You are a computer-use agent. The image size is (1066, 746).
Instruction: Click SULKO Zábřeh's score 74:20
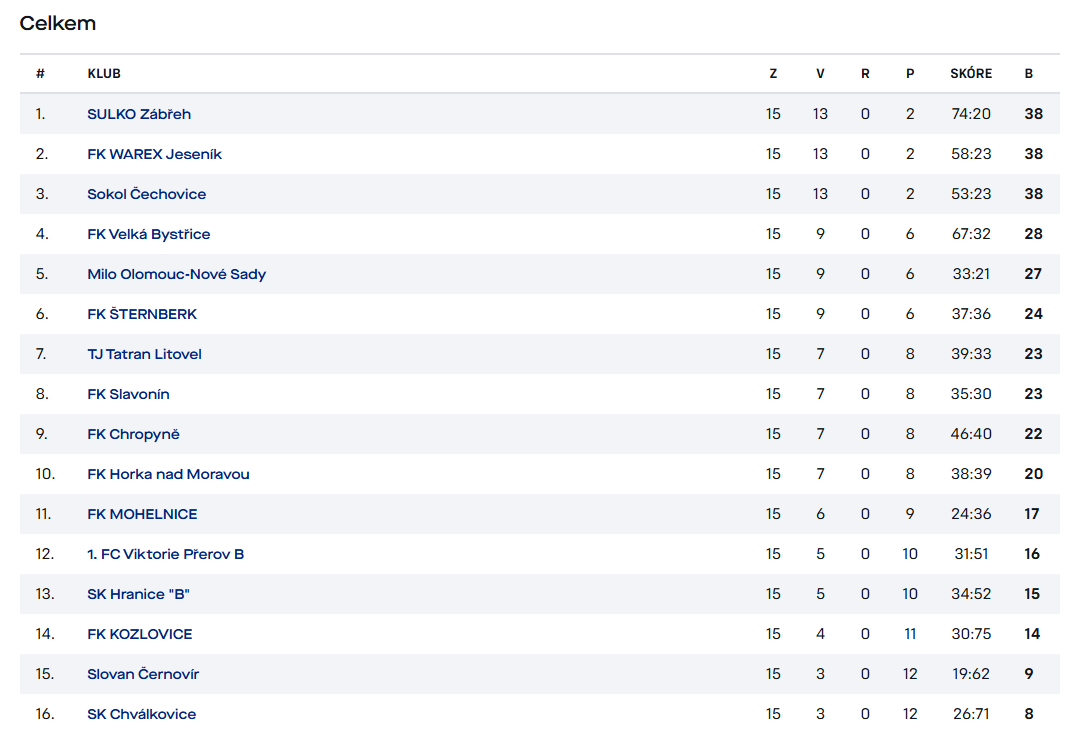pyautogui.click(x=971, y=114)
